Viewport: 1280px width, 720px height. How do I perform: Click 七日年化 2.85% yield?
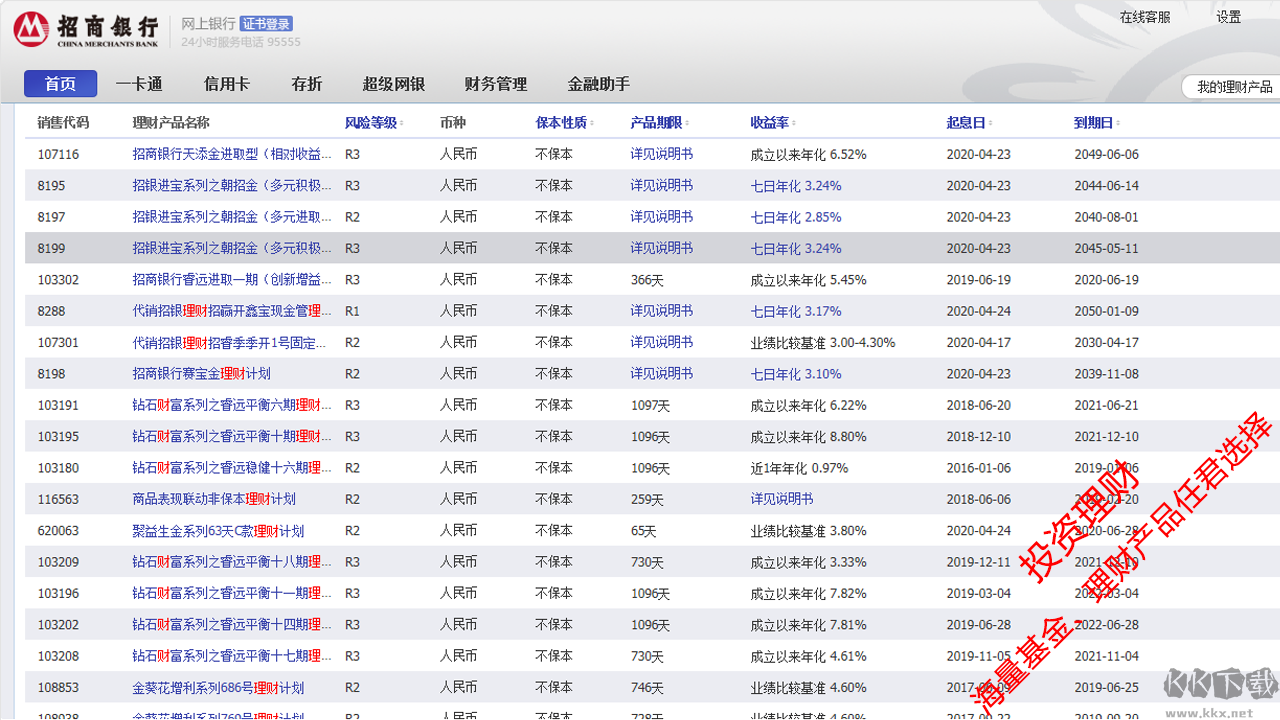click(x=796, y=217)
